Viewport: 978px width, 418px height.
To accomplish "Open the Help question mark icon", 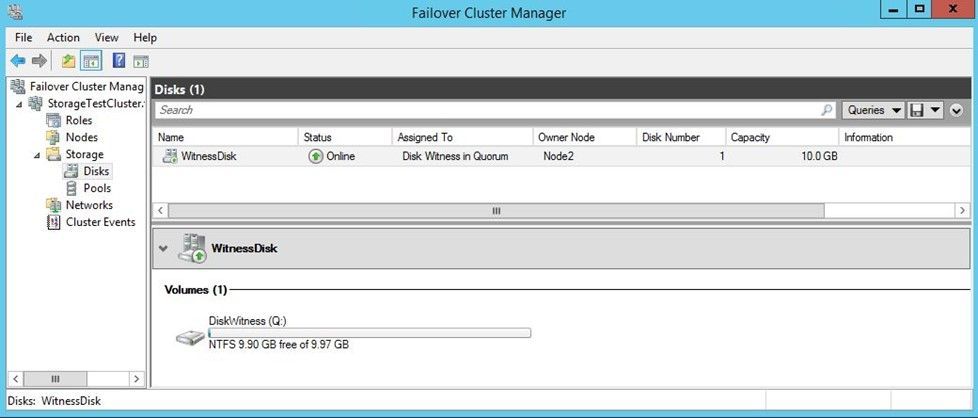I will (x=119, y=61).
